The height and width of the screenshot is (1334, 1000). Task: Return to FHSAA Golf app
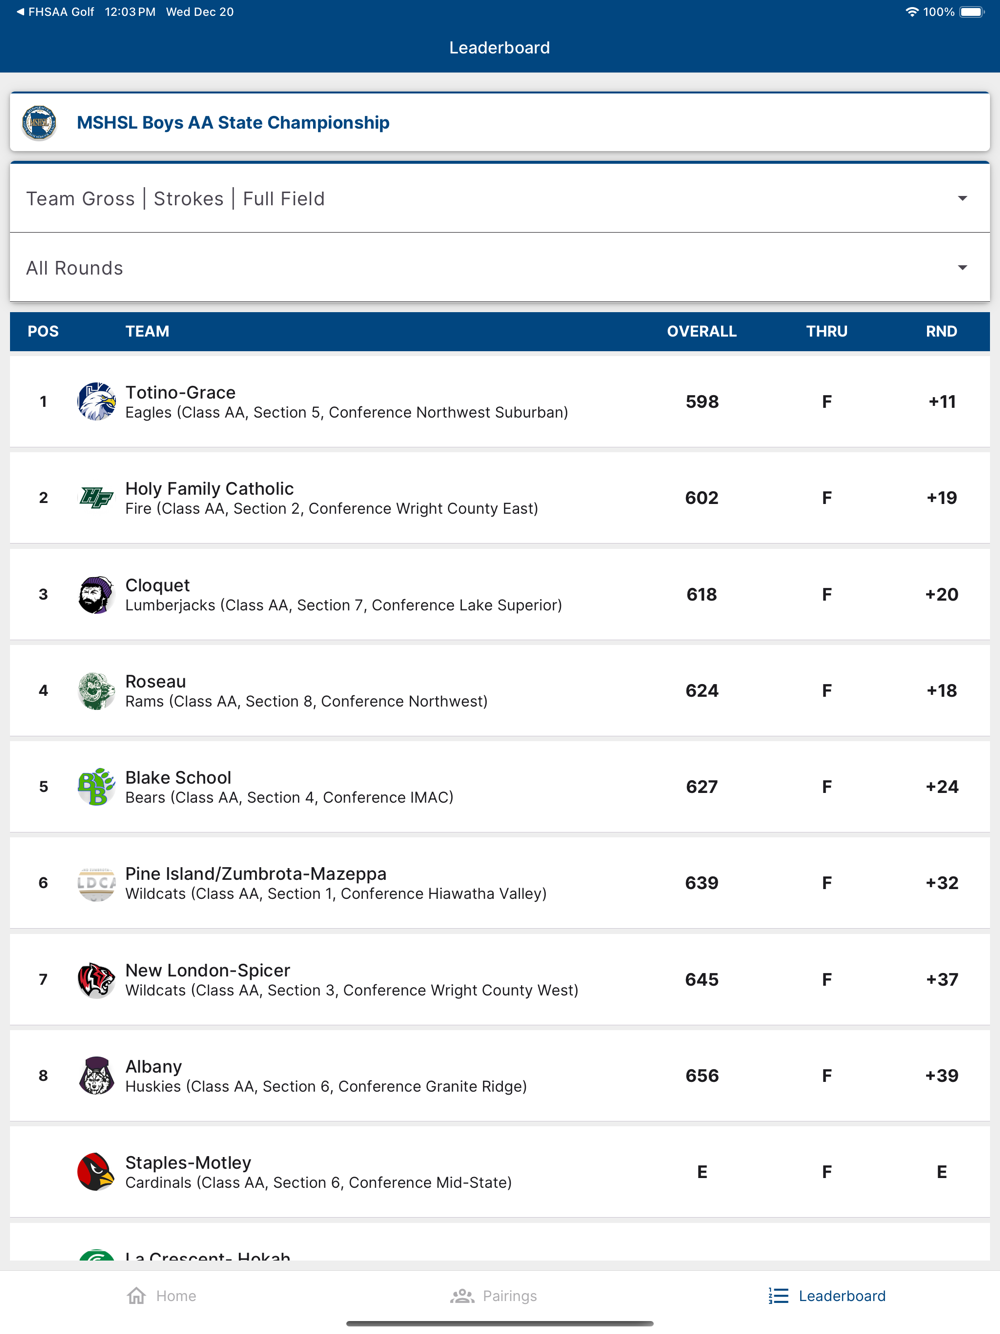(x=55, y=12)
